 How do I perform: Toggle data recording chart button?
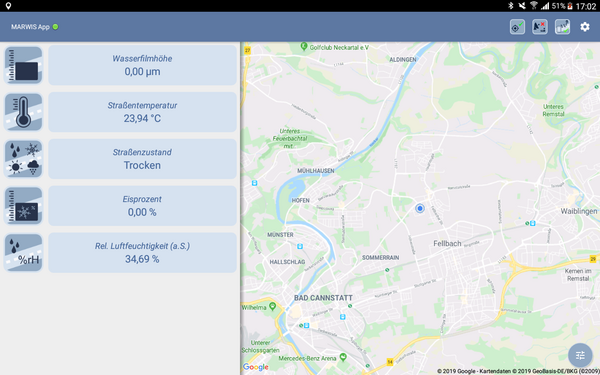point(562,27)
